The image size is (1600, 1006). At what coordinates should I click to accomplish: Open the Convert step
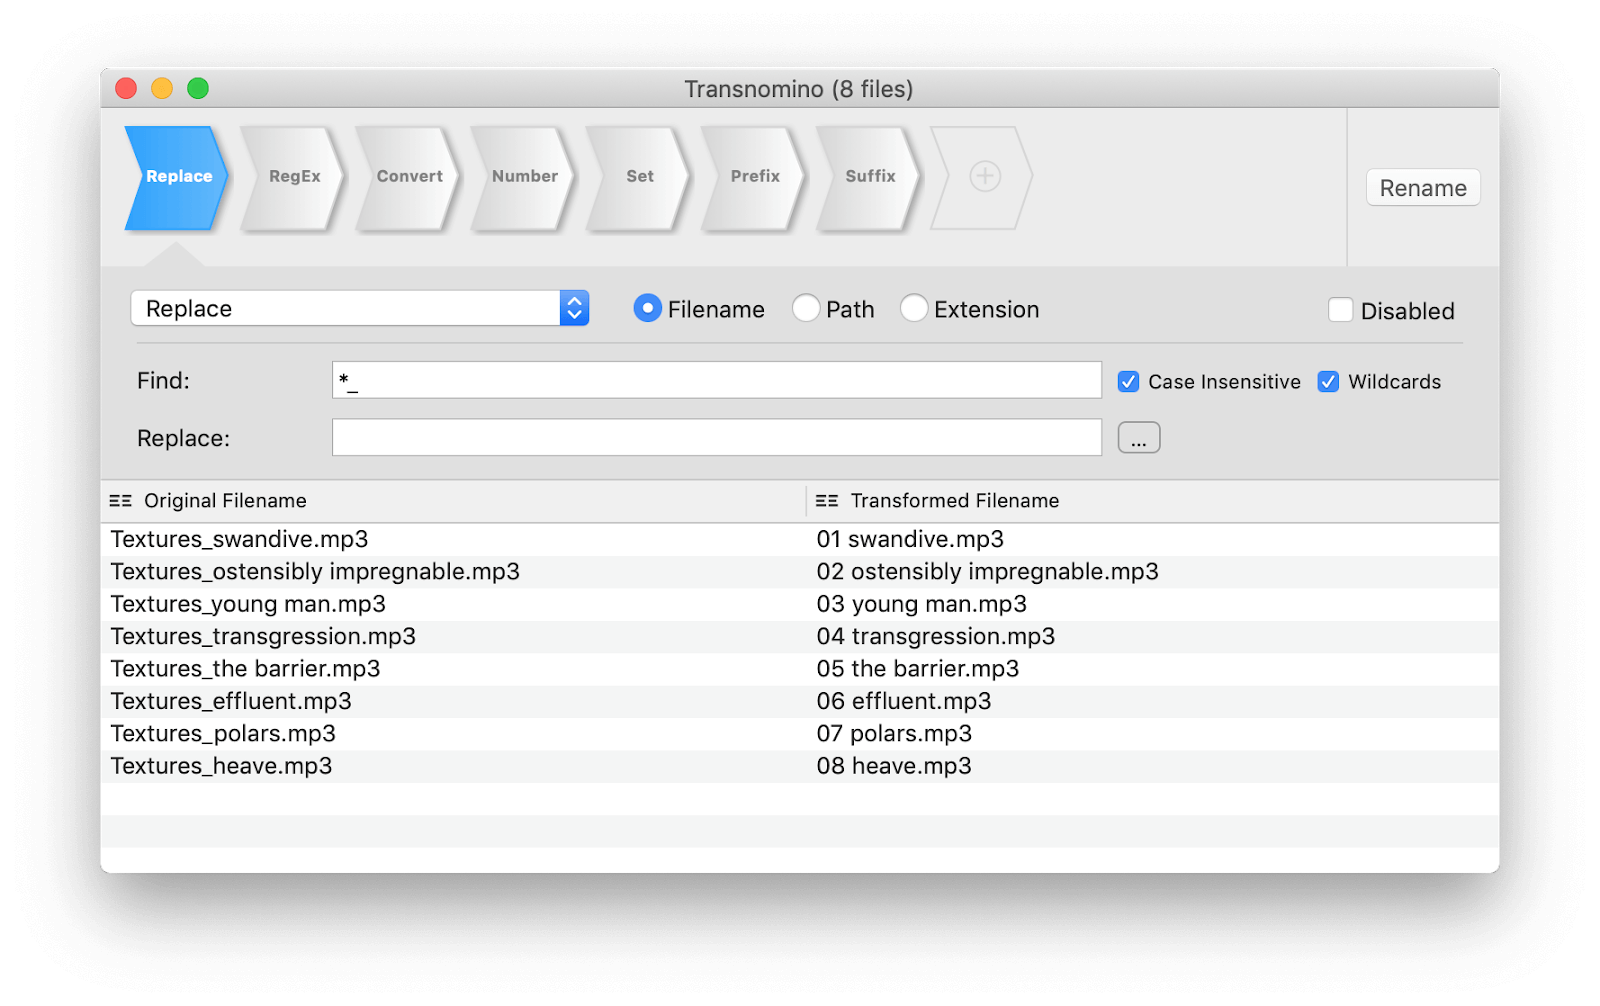(408, 177)
